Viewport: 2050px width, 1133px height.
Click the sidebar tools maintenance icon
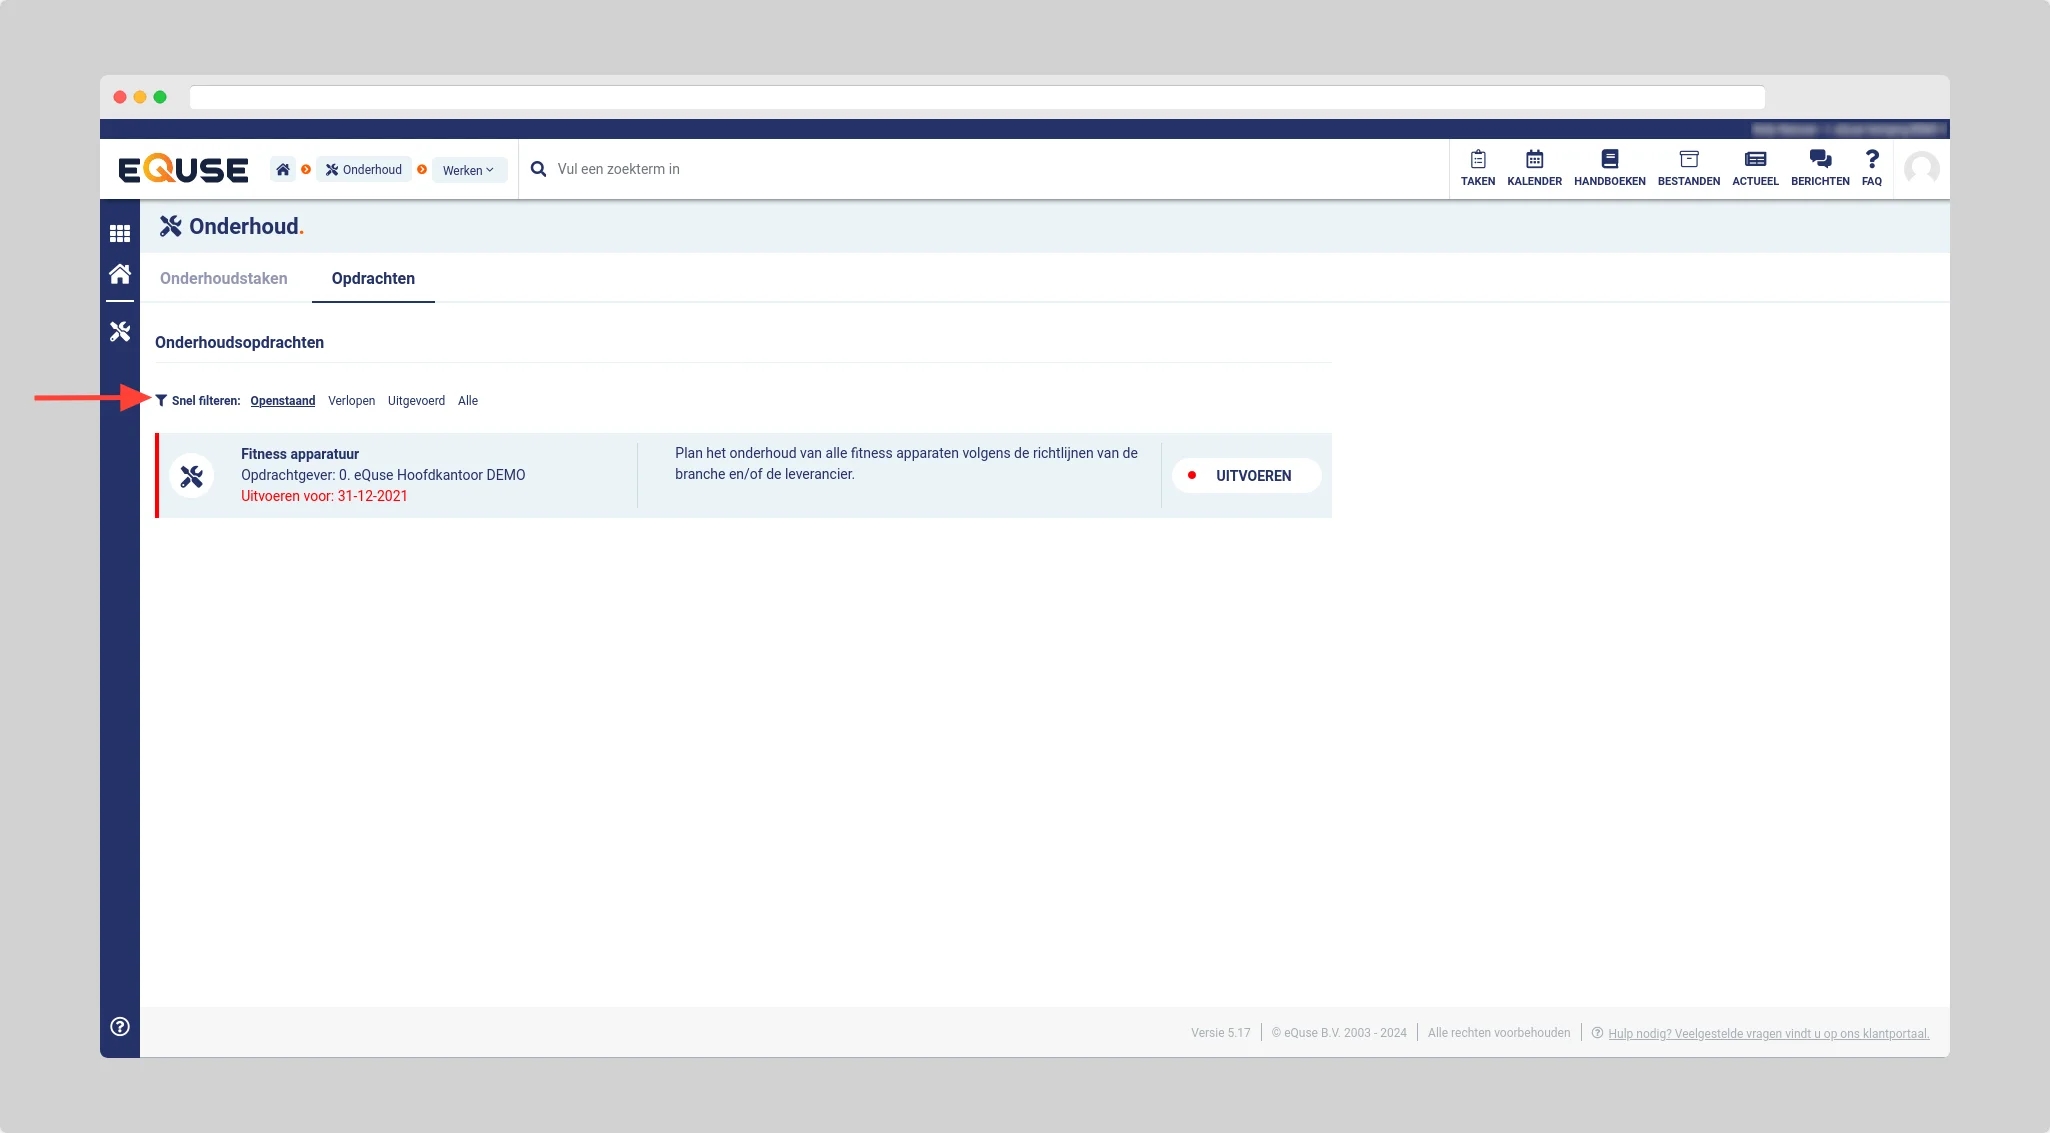(x=120, y=331)
